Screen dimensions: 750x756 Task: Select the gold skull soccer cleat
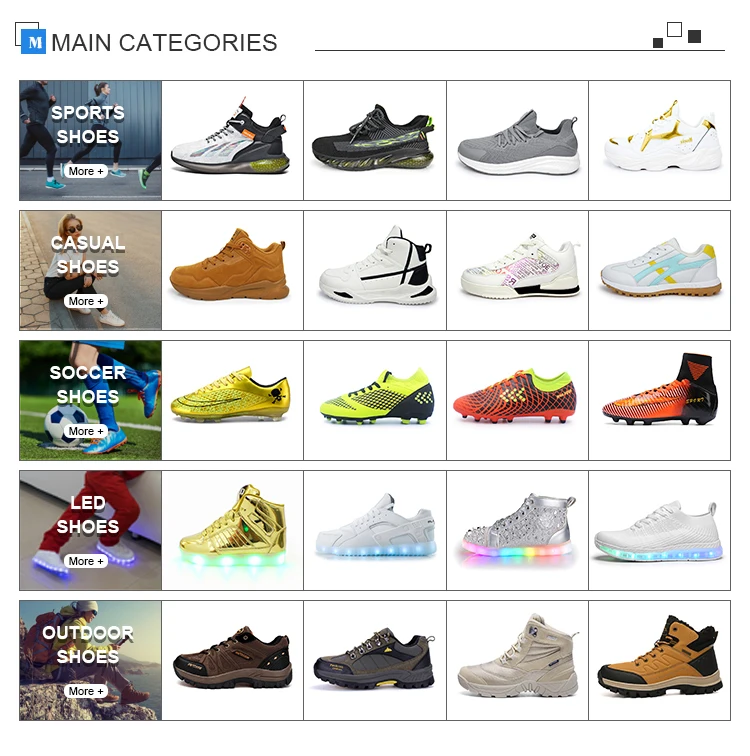232,394
